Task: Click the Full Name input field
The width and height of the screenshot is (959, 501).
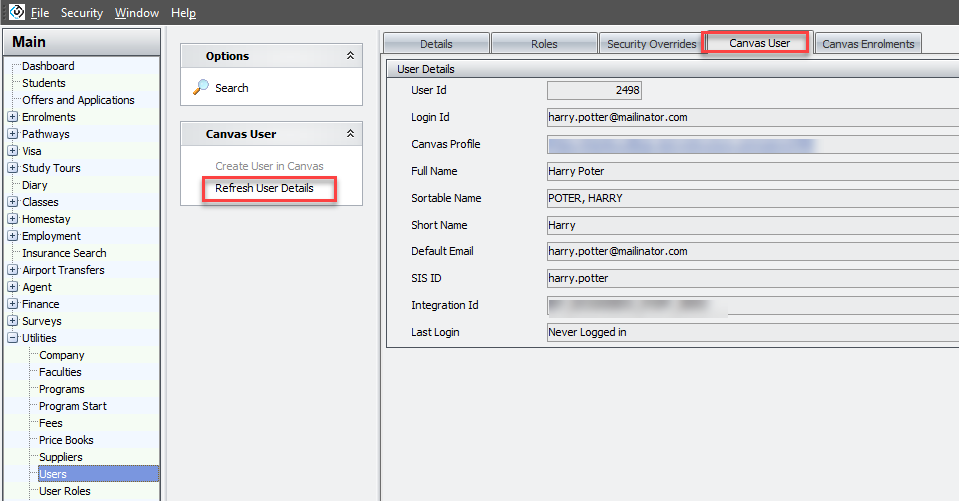Action: pos(750,171)
